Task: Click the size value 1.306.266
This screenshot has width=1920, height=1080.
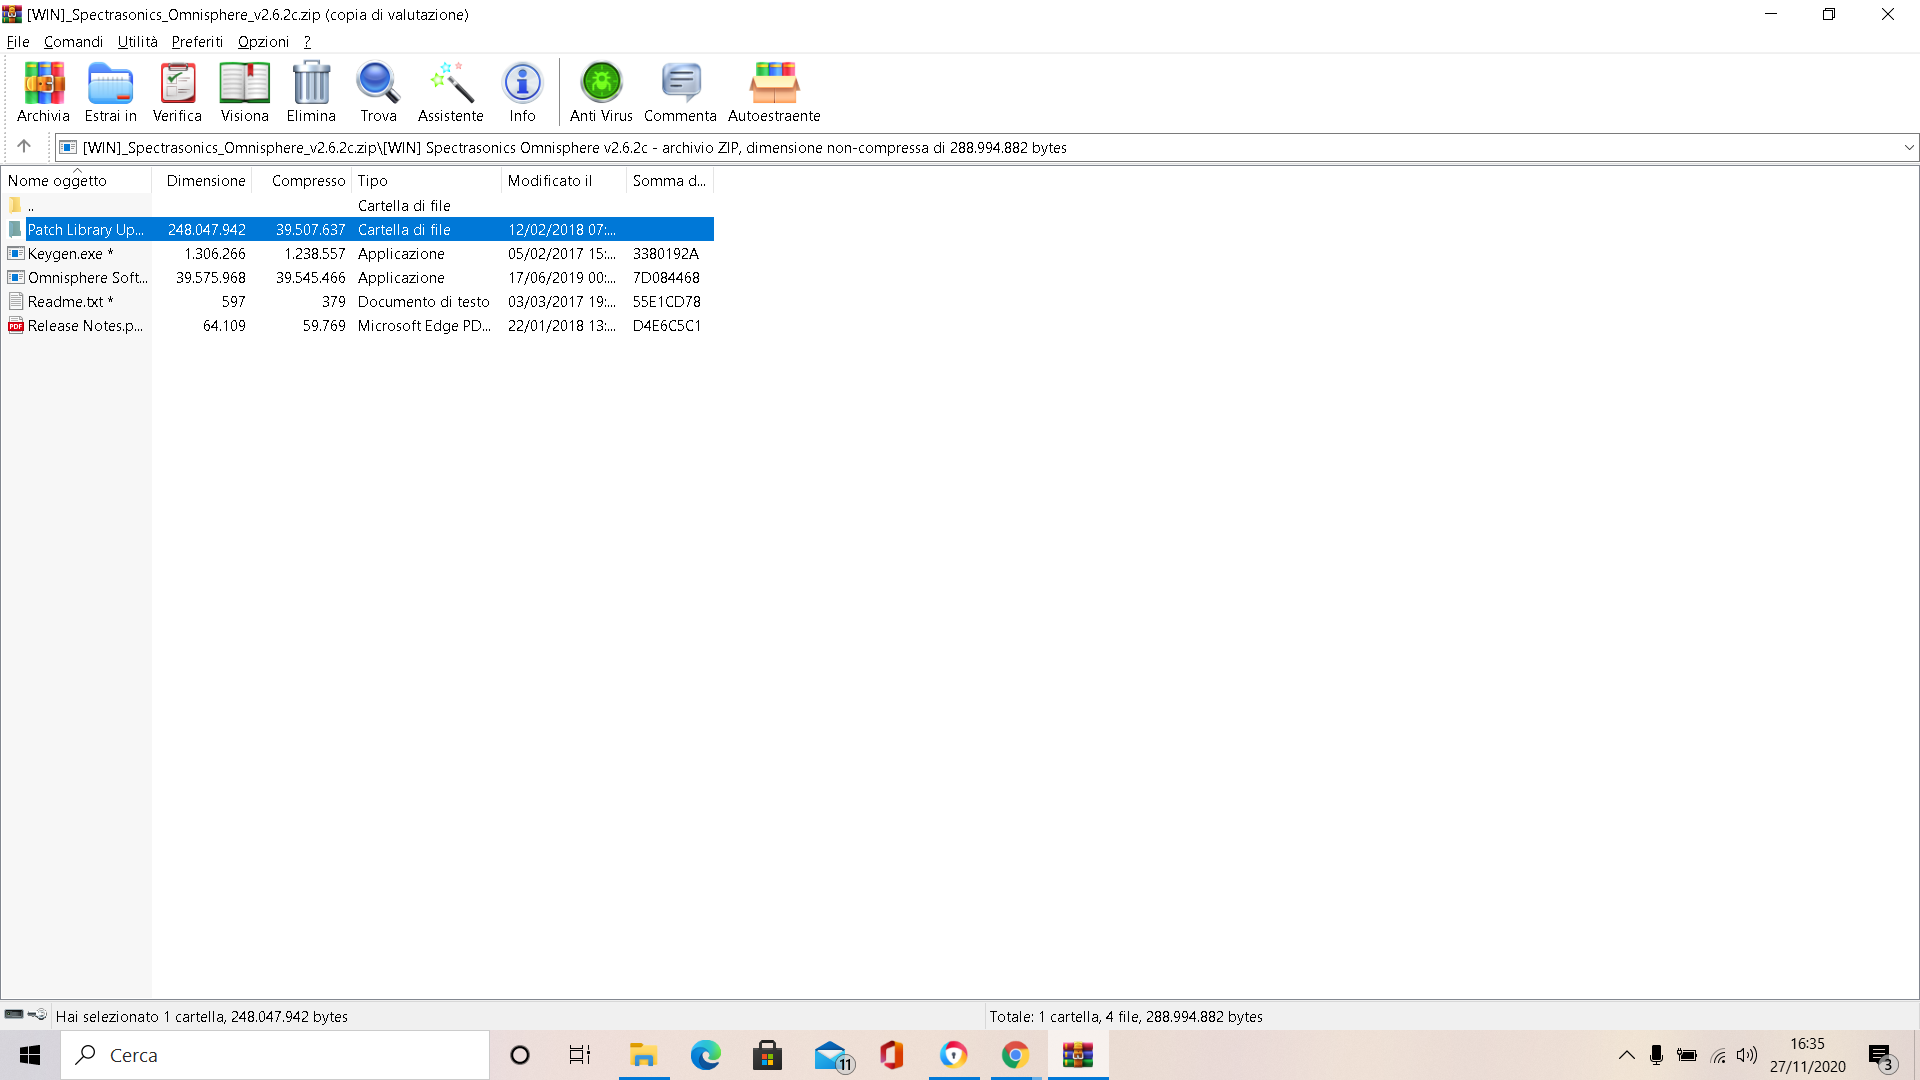Action: pos(214,253)
